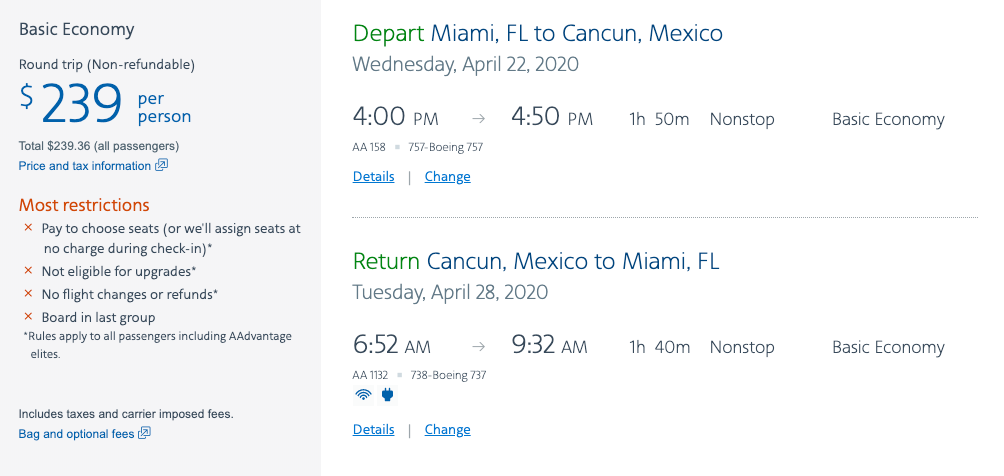Open the Price and tax information link

click(x=85, y=166)
